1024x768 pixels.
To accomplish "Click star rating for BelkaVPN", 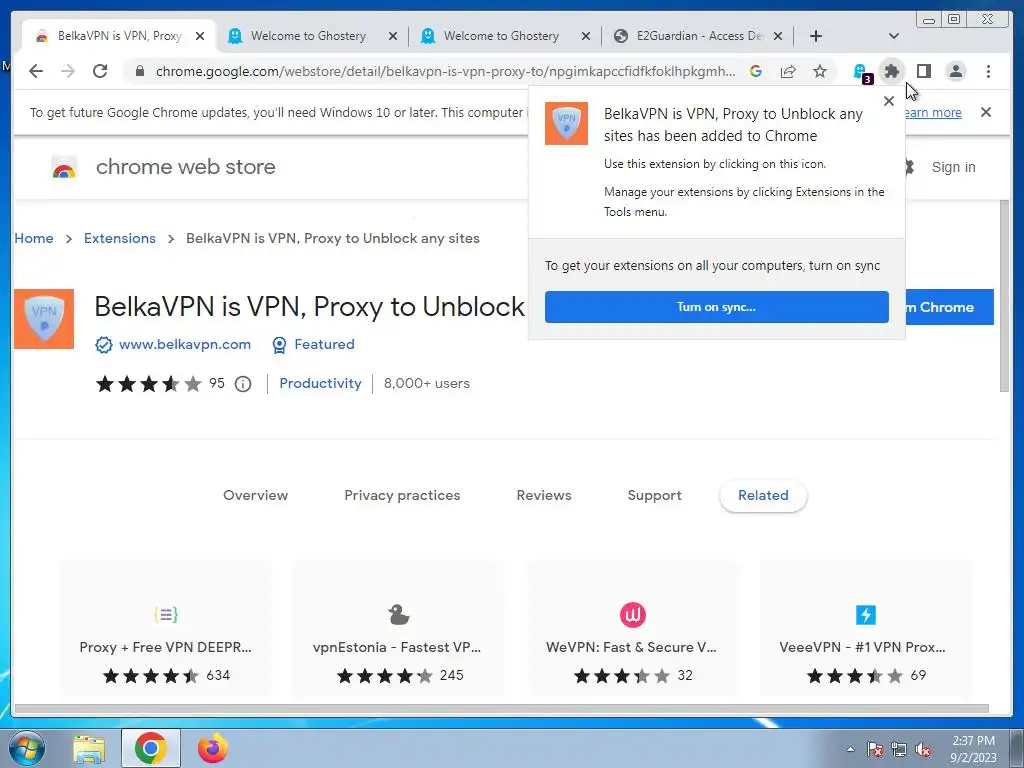I will click(149, 384).
